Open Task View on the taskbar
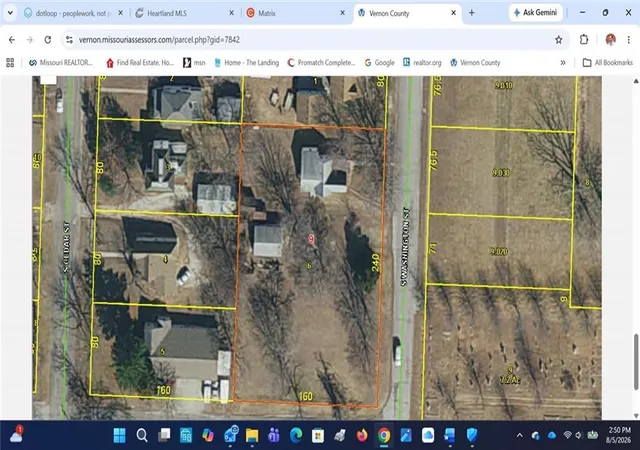The width and height of the screenshot is (640, 450). (x=164, y=435)
